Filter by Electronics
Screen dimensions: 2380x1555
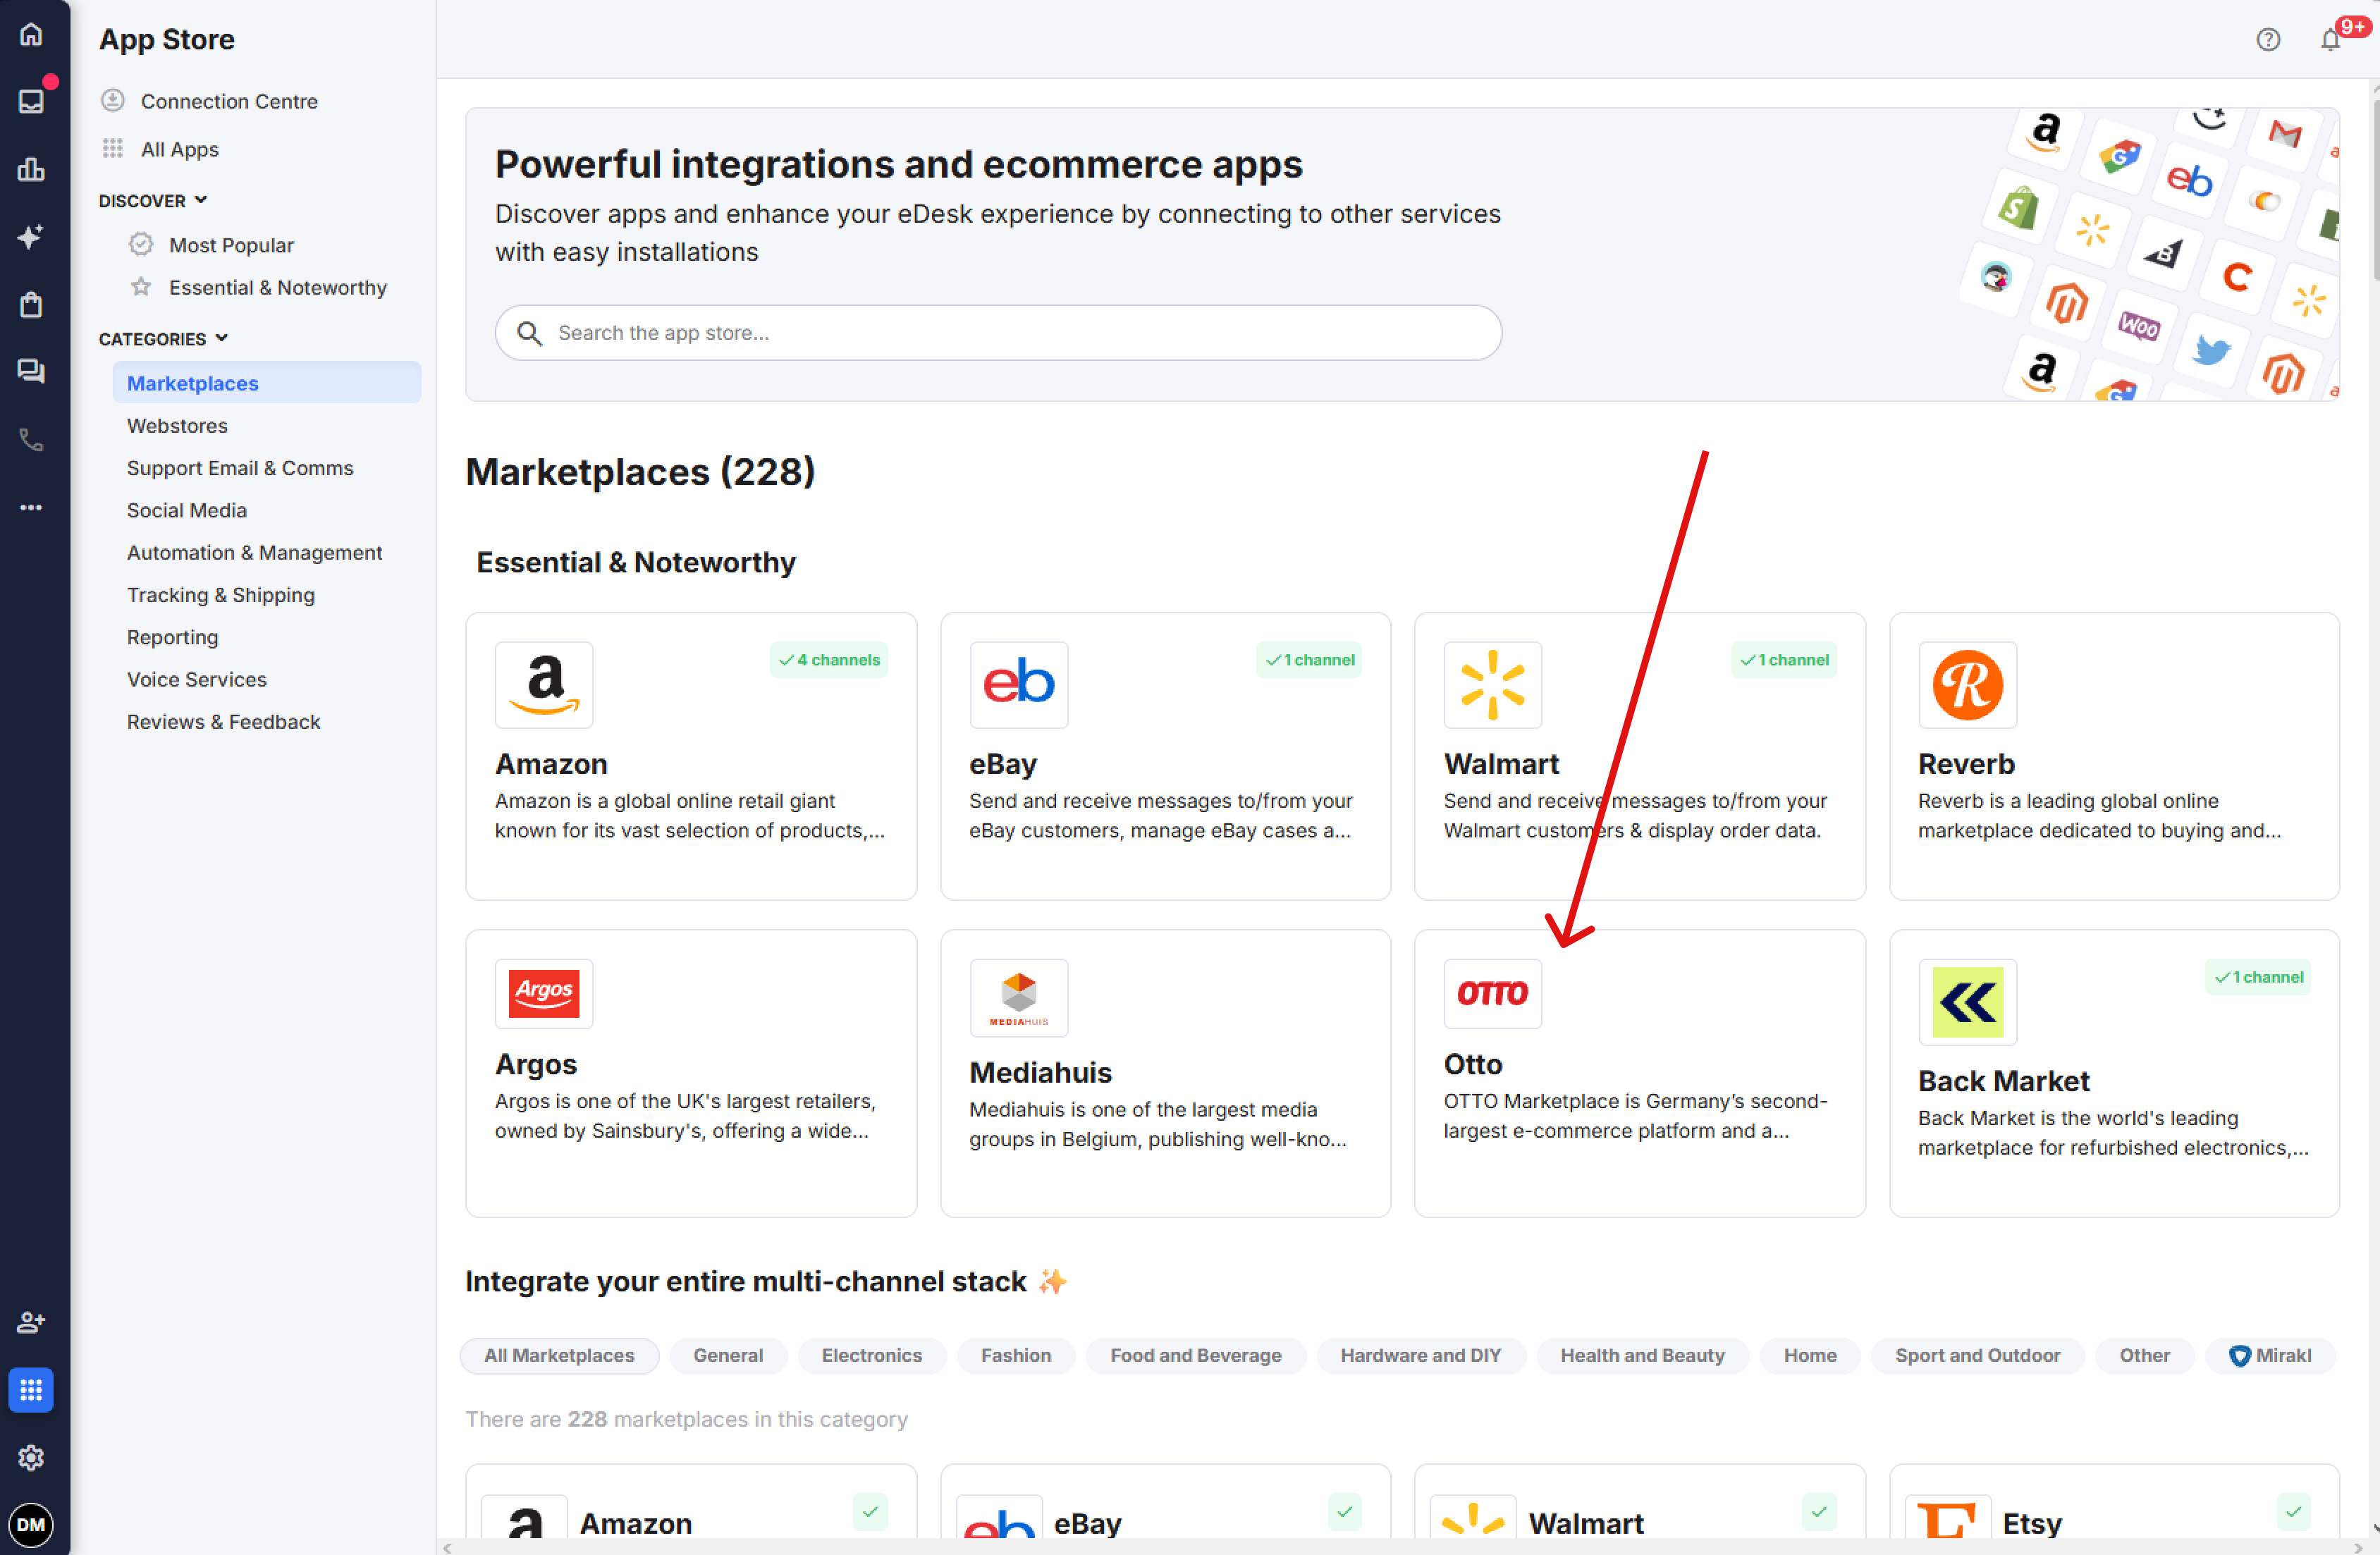872,1355
